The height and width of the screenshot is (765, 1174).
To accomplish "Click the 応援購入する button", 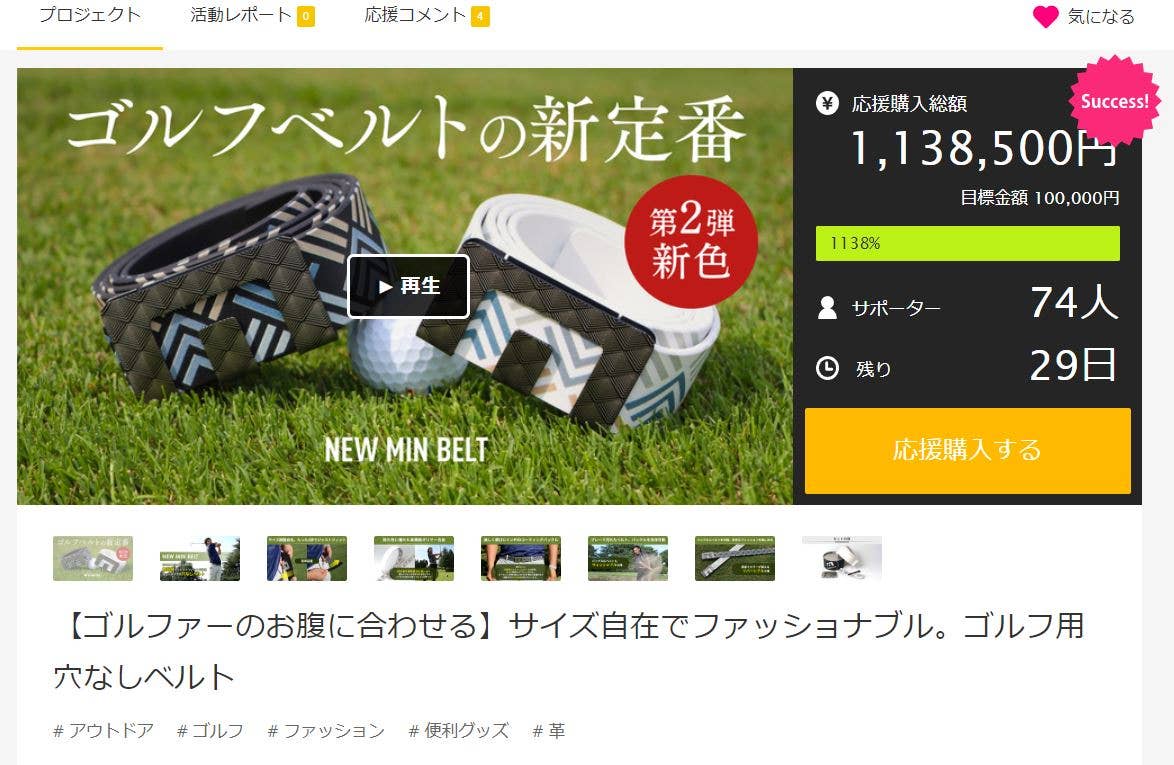I will pyautogui.click(x=967, y=451).
